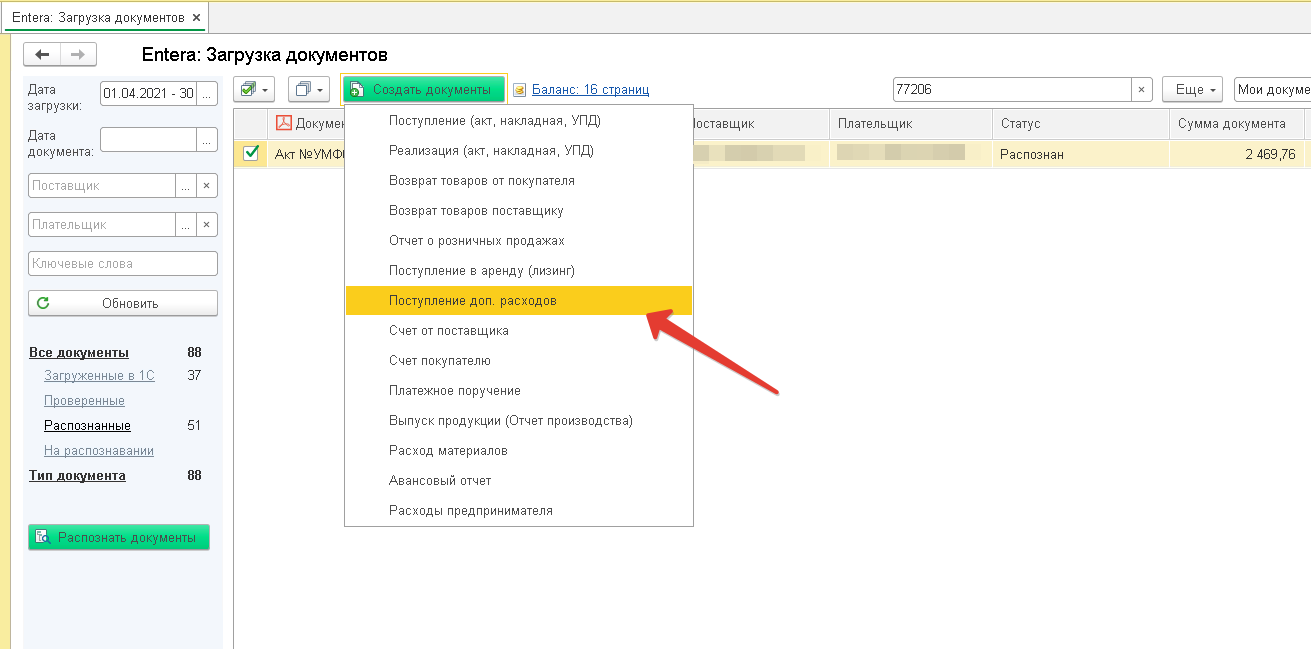1311x649 pixels.
Task: Filter by Загруженные в 1С
Action: click(x=99, y=375)
